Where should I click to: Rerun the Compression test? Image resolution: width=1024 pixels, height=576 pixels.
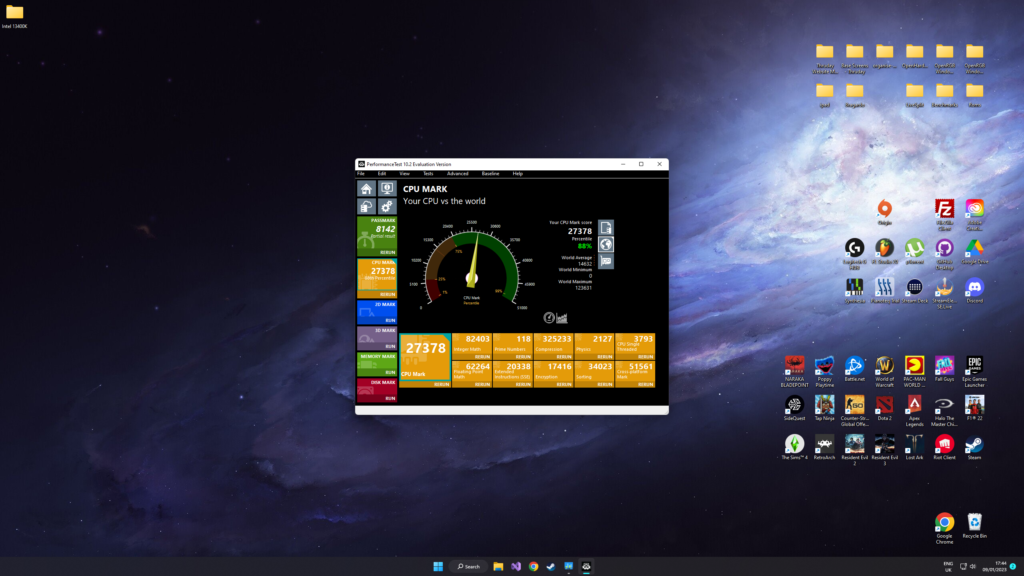[x=564, y=357]
